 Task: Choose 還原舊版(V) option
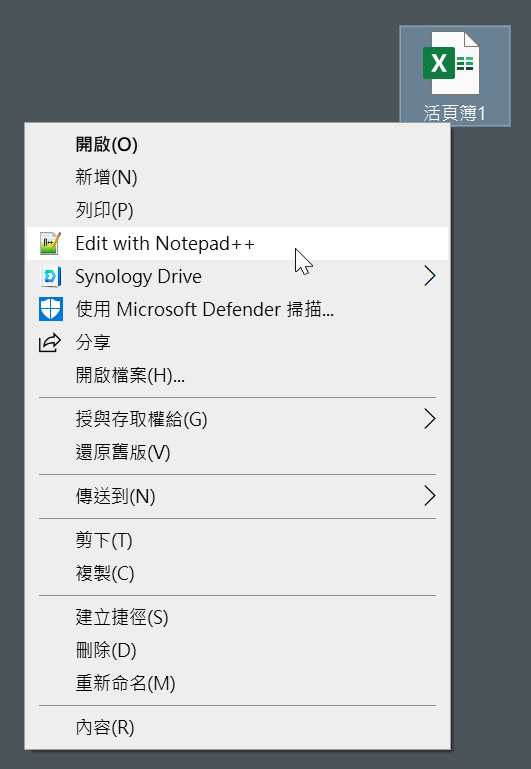click(237, 452)
